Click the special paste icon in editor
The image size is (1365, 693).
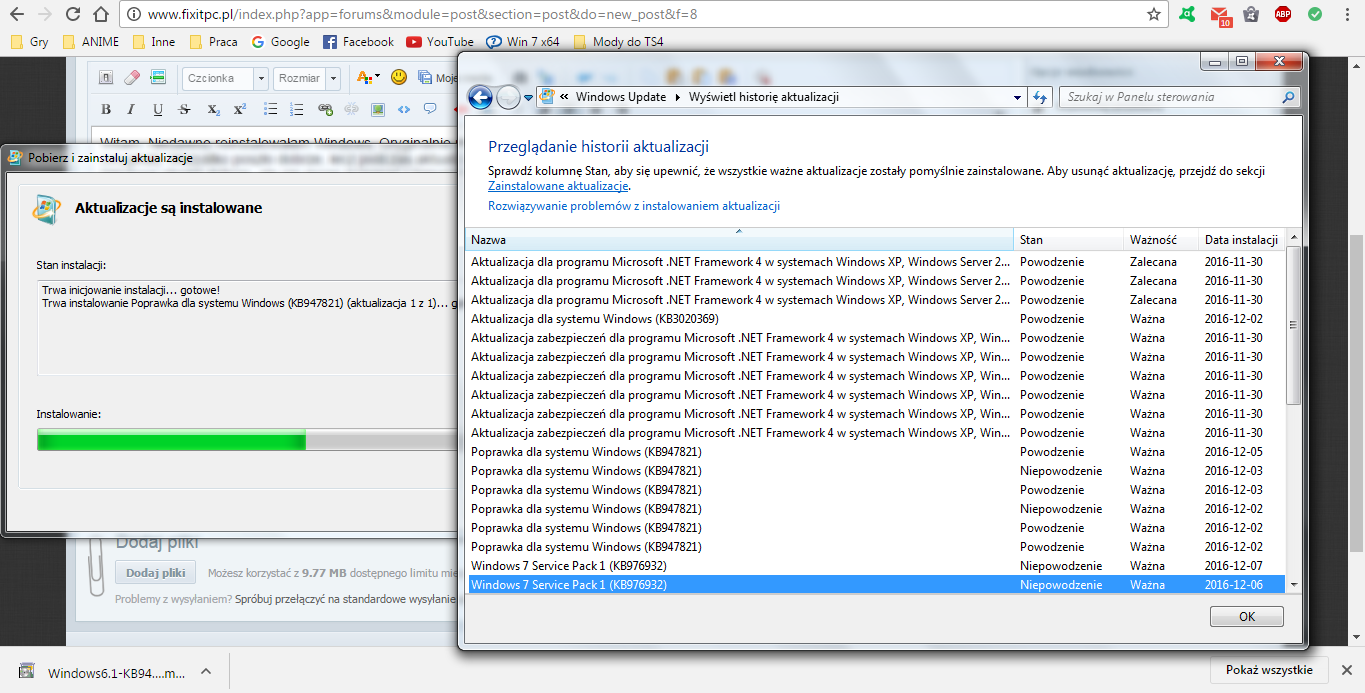(157, 78)
